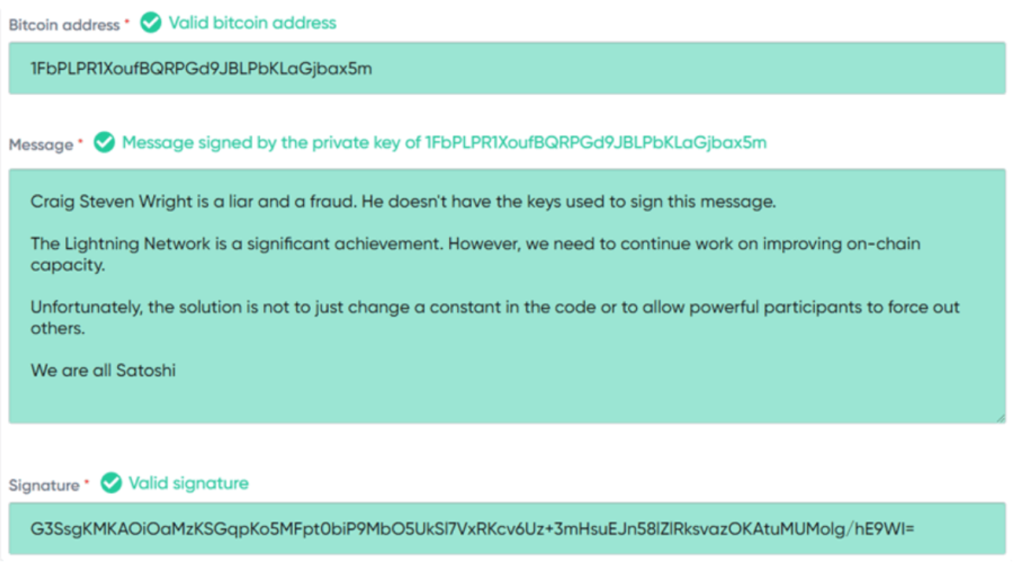Click the green checkmark beside Valid bitcoin address
1024x578 pixels.
tap(151, 23)
